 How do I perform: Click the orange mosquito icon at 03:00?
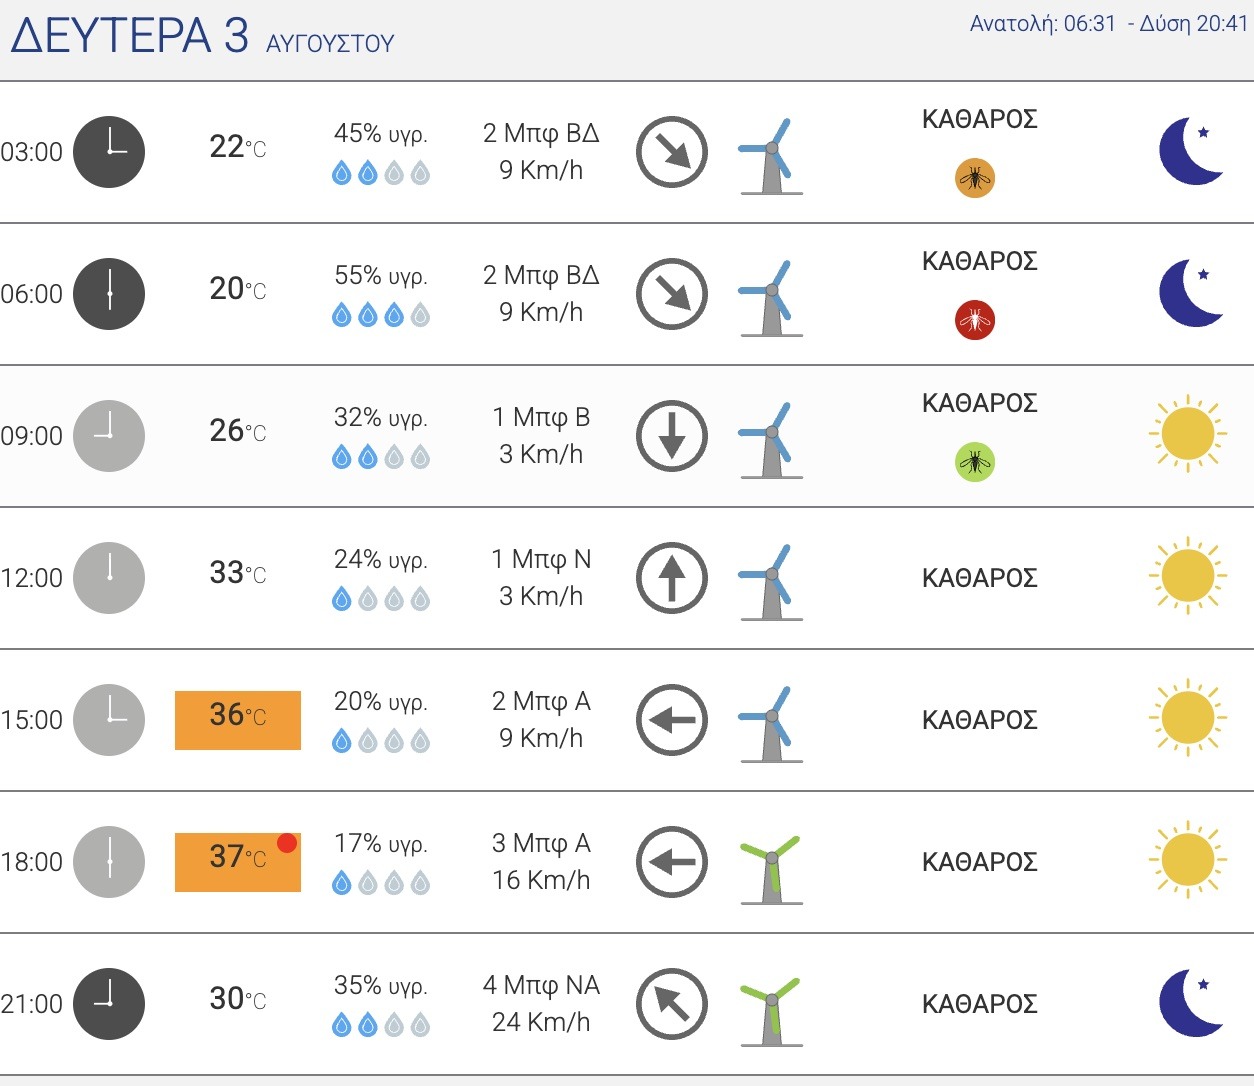tap(975, 179)
